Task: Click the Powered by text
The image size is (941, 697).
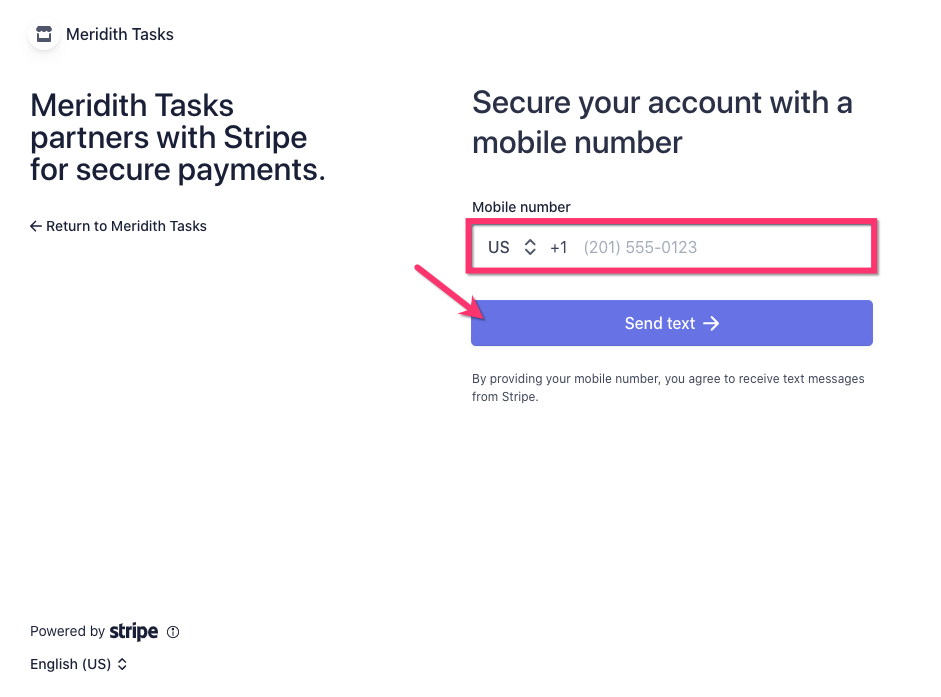Action: click(67, 631)
